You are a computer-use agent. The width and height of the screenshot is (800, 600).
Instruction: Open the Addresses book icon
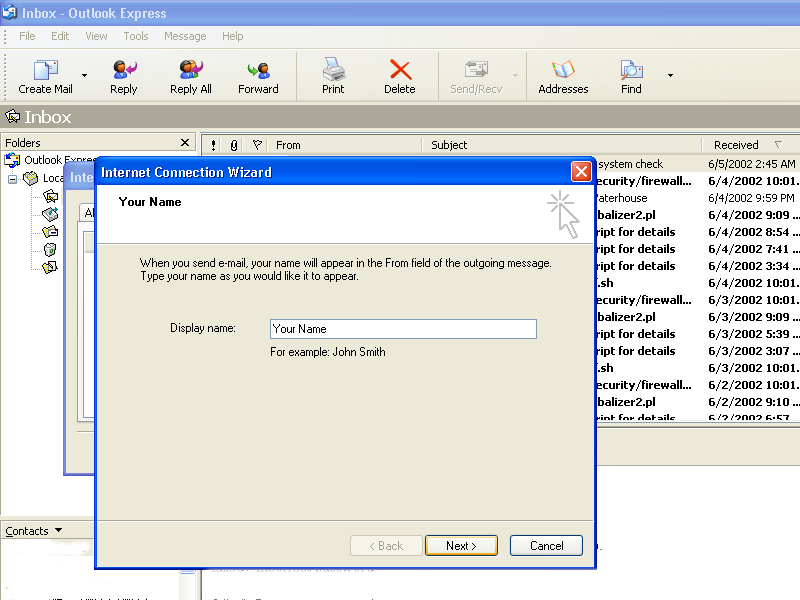tap(563, 70)
